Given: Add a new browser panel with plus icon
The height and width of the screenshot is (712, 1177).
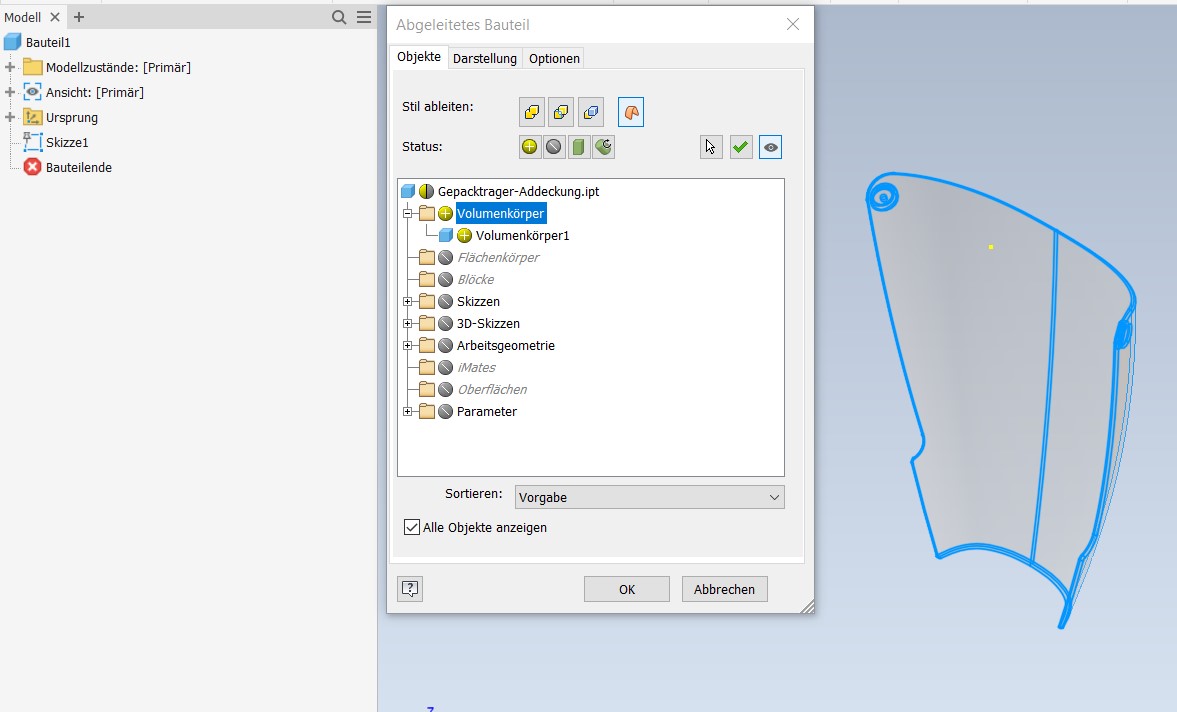Looking at the screenshot, I should [x=79, y=17].
